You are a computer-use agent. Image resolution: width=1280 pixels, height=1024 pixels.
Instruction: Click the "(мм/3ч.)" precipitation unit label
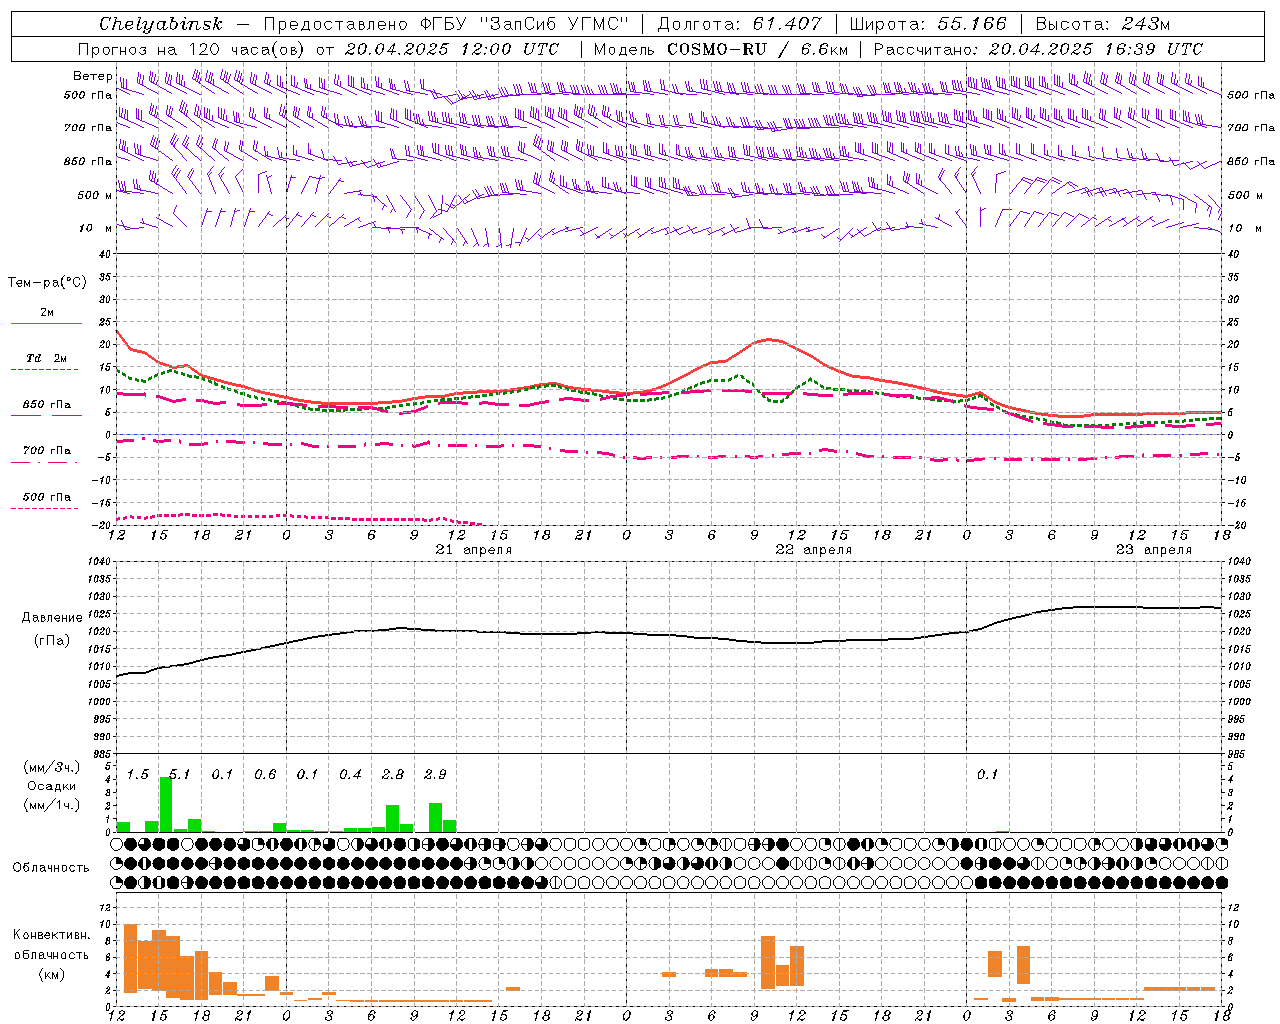tap(51, 767)
